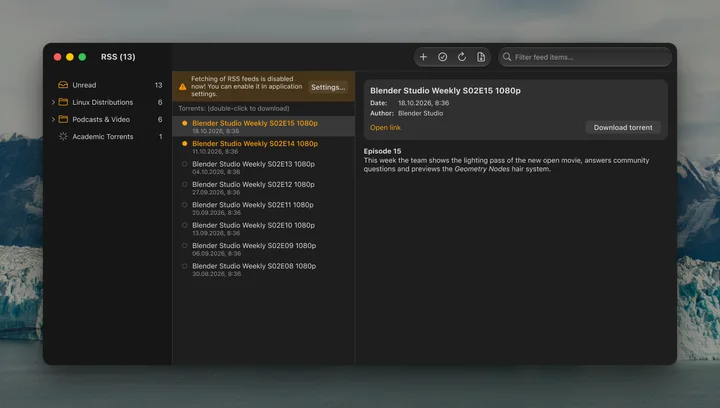Expand the Podcasts & Video folder chevron
Viewport: 720px width, 408px height.
tap(53, 119)
